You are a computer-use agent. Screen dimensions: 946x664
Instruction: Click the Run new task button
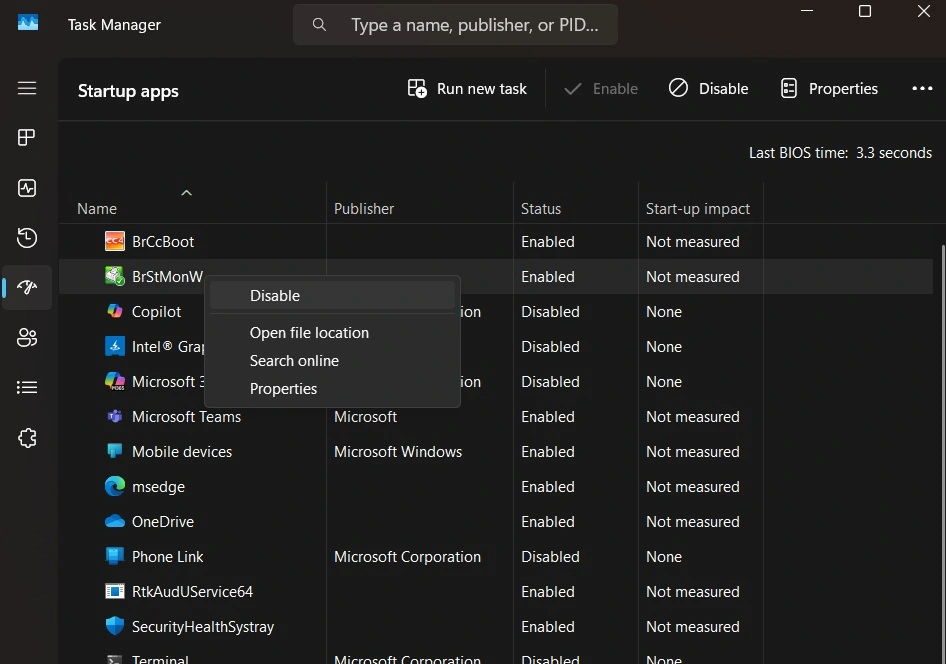coord(467,88)
